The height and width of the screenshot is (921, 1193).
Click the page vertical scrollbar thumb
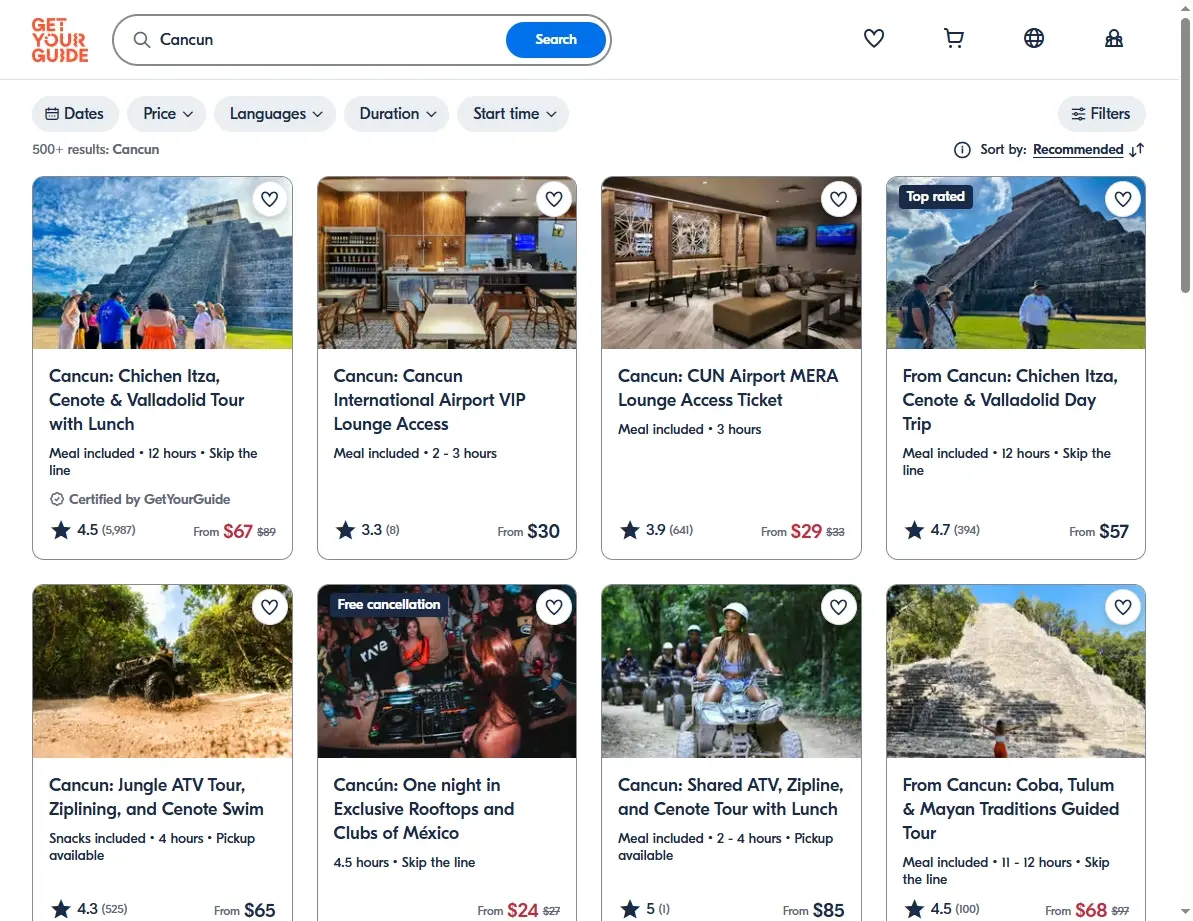[1185, 156]
